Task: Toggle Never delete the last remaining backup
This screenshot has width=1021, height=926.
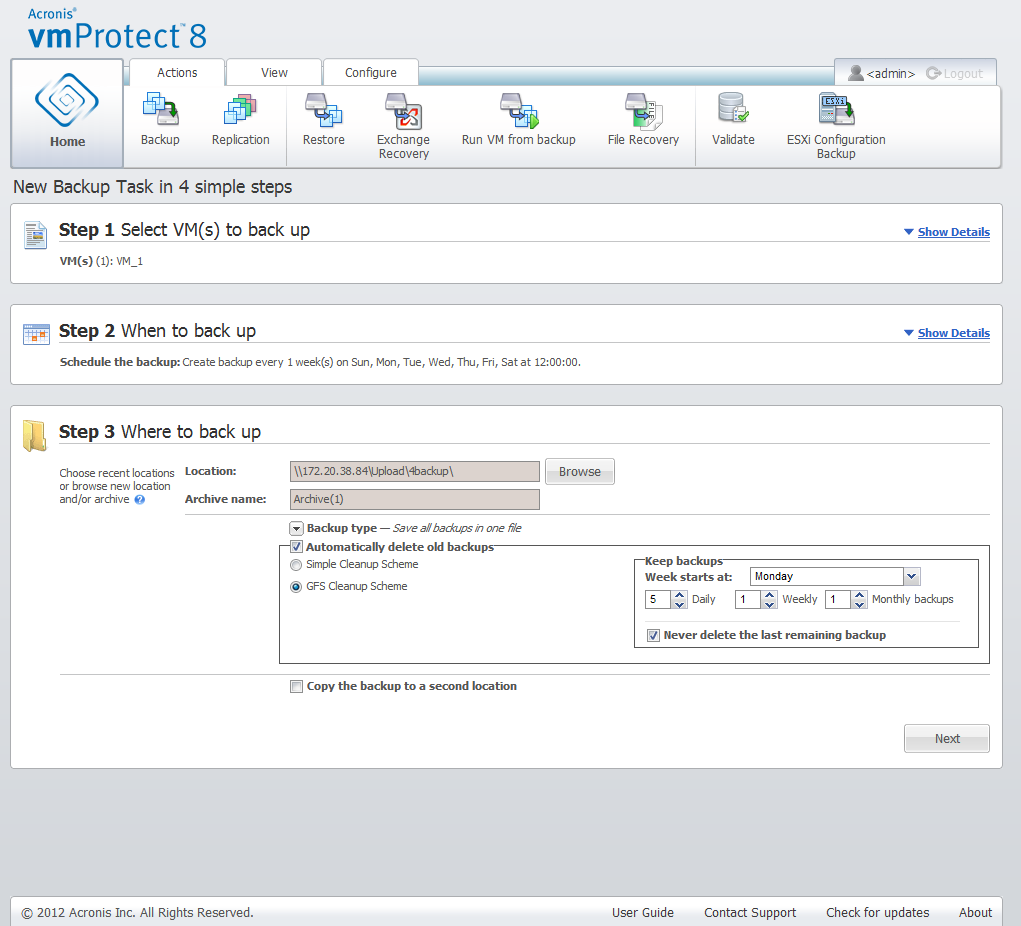Action: [x=653, y=636]
